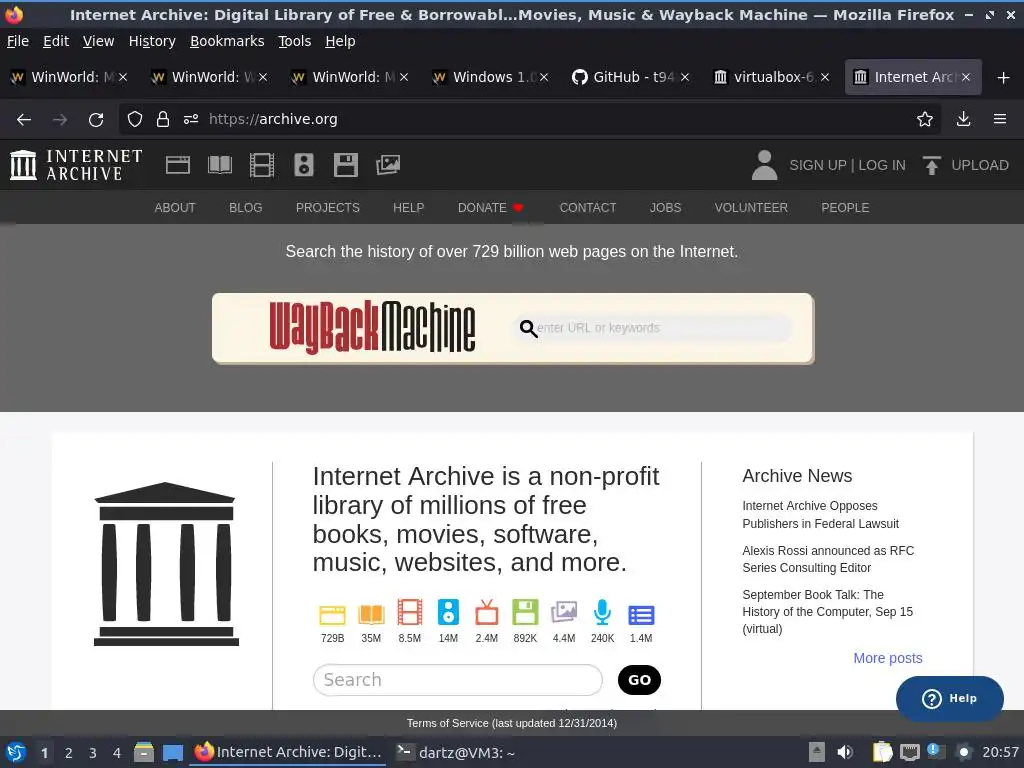Open a new tab with the plus button

1004,78
